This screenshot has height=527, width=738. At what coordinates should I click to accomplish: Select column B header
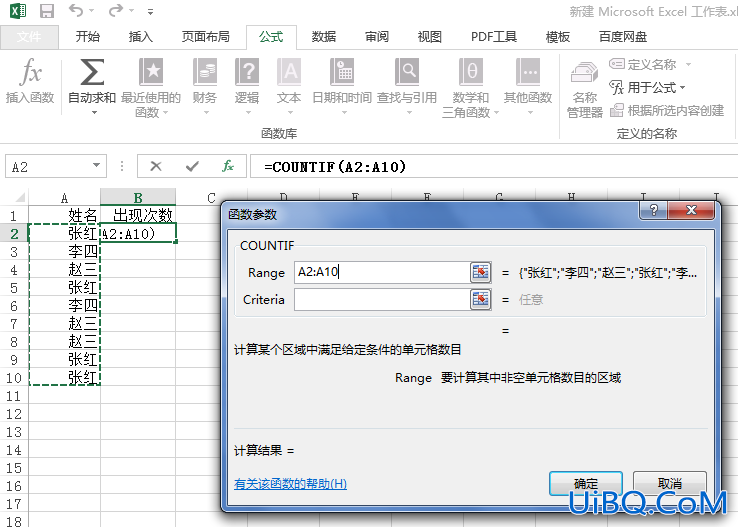click(x=138, y=198)
